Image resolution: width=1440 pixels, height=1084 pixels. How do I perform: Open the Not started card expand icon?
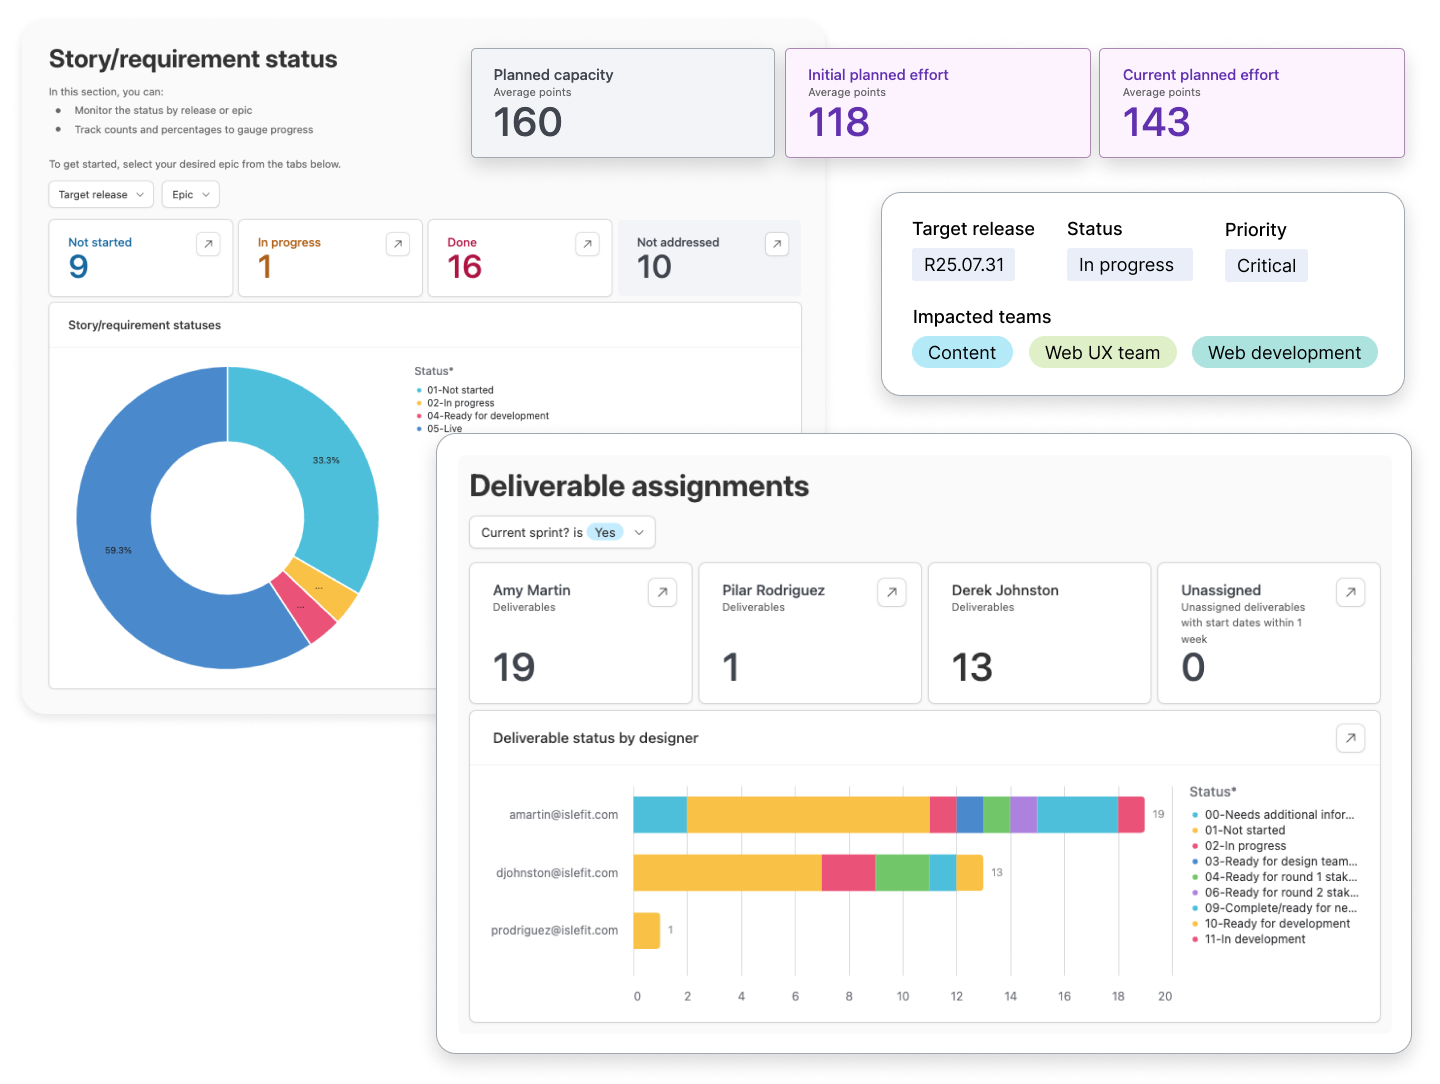(x=208, y=244)
